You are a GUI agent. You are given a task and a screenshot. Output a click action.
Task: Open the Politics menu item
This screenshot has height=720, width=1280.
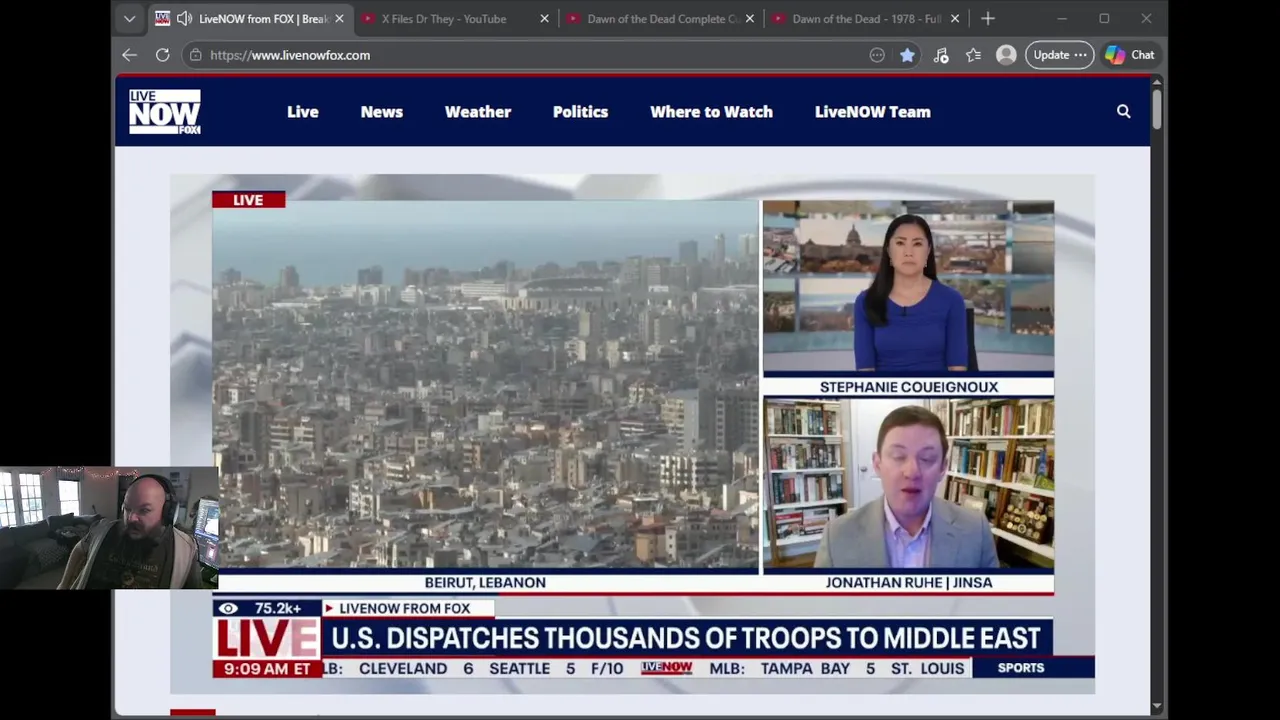[580, 112]
